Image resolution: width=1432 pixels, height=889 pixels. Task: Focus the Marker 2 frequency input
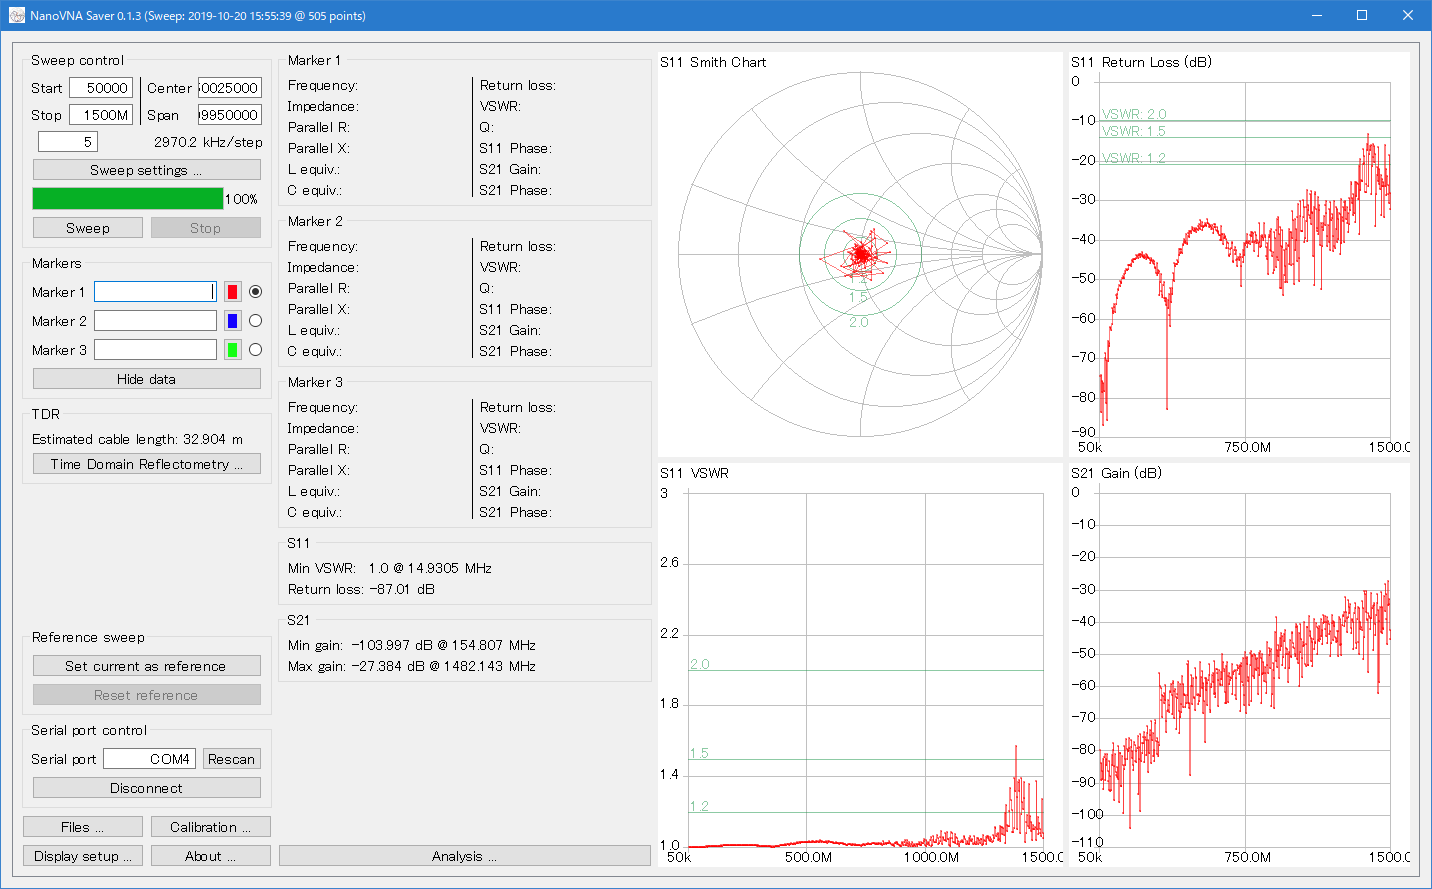(155, 321)
